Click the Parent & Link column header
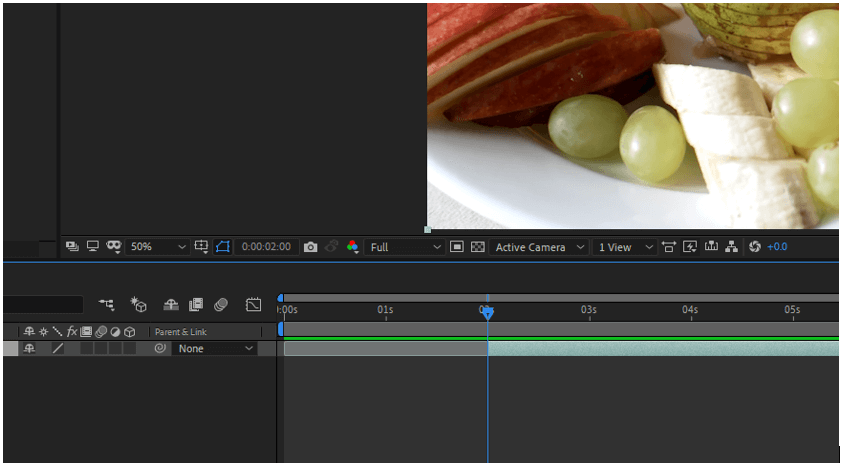This screenshot has width=841, height=467. click(181, 332)
